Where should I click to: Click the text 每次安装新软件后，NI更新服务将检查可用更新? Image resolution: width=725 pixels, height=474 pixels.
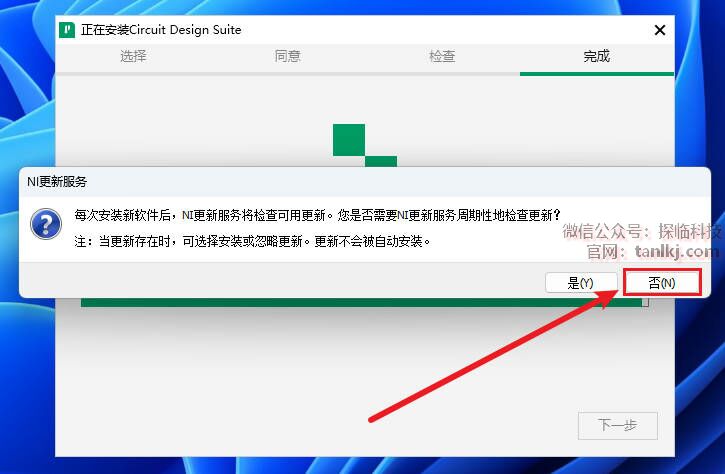200,215
